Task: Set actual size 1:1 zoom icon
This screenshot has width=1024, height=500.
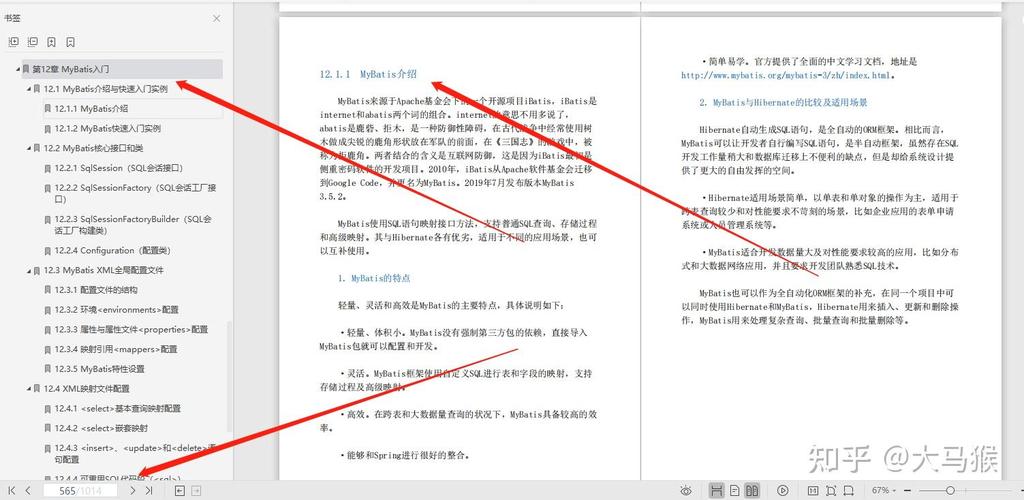Action: (x=813, y=490)
